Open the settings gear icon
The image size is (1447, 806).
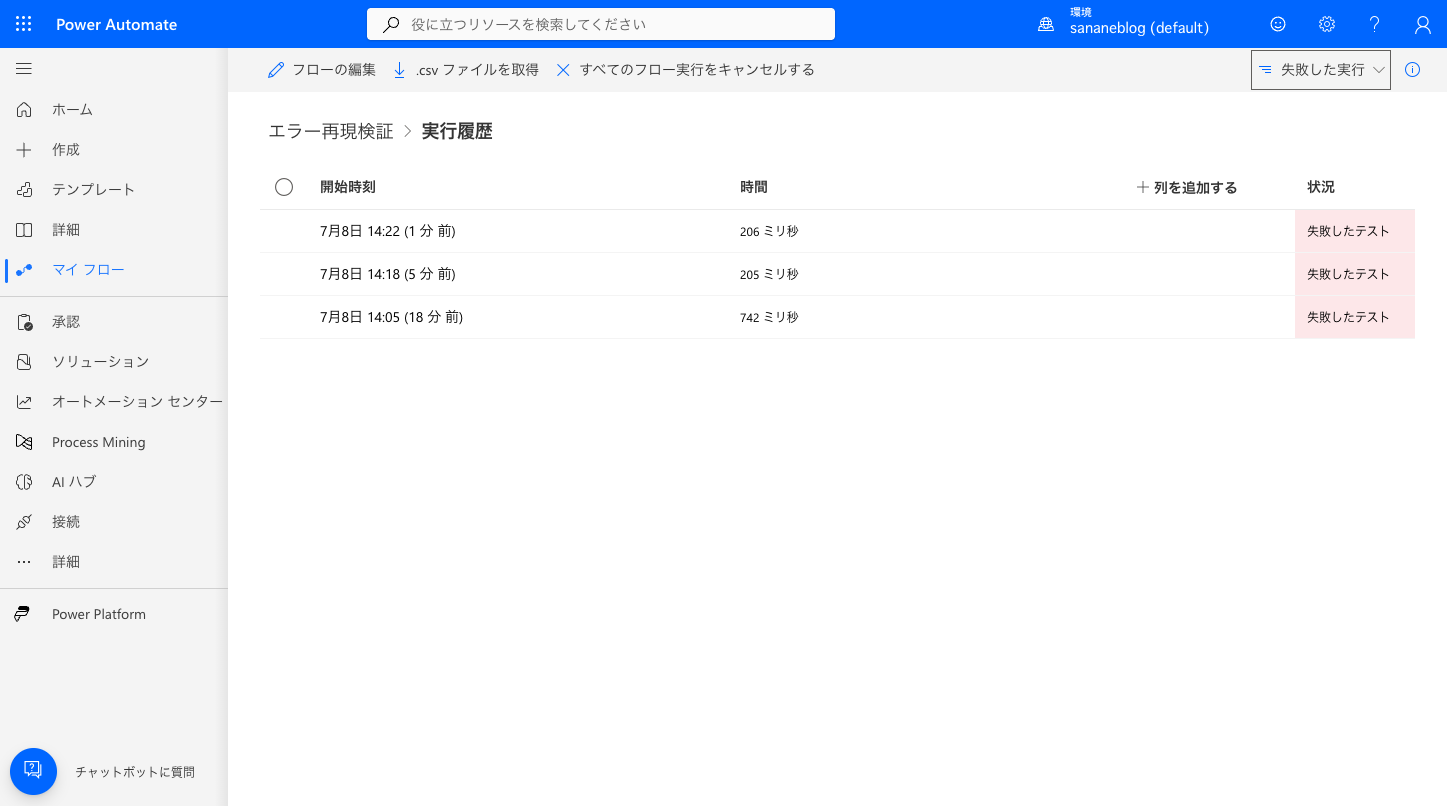[x=1327, y=24]
